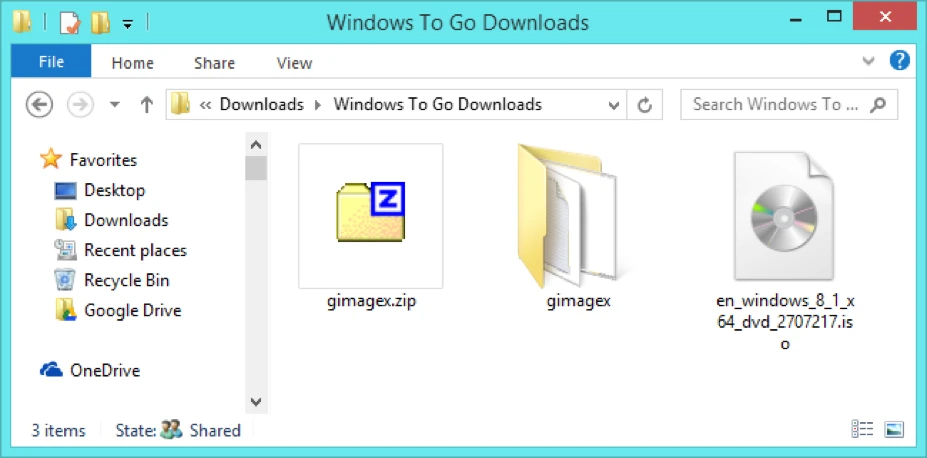Click the address bar folder icon

(180, 105)
